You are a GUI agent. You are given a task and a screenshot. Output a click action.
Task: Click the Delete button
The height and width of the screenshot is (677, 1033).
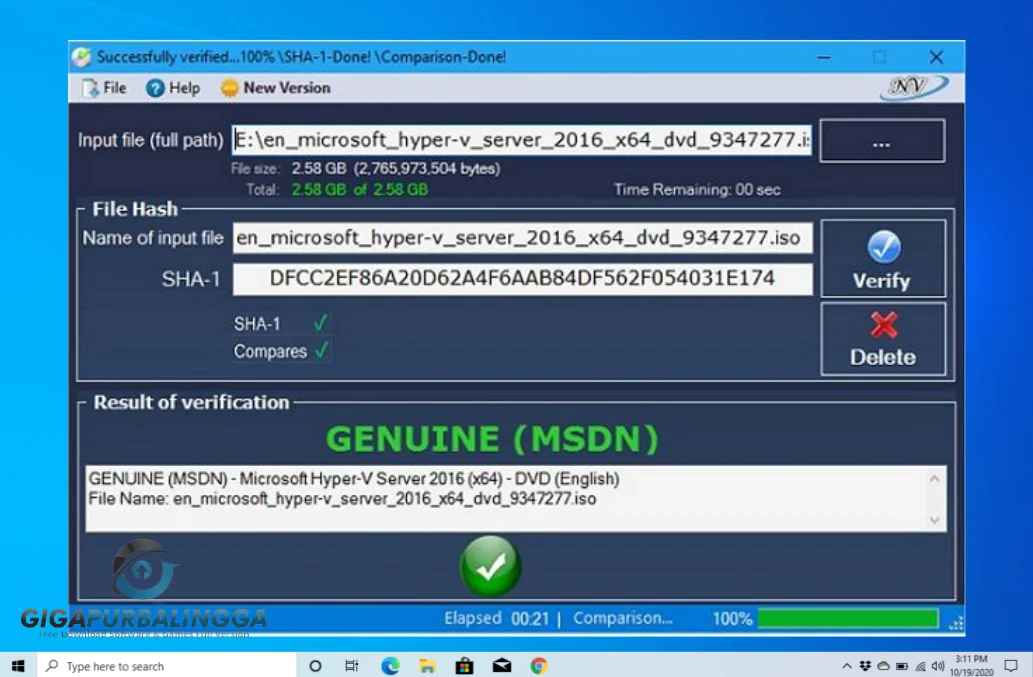click(883, 339)
